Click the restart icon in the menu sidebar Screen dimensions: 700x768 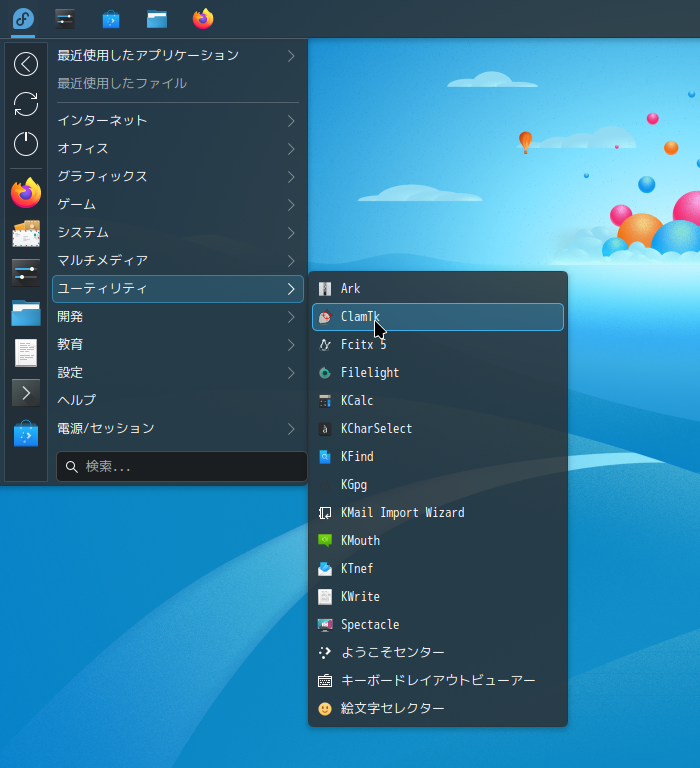click(26, 104)
